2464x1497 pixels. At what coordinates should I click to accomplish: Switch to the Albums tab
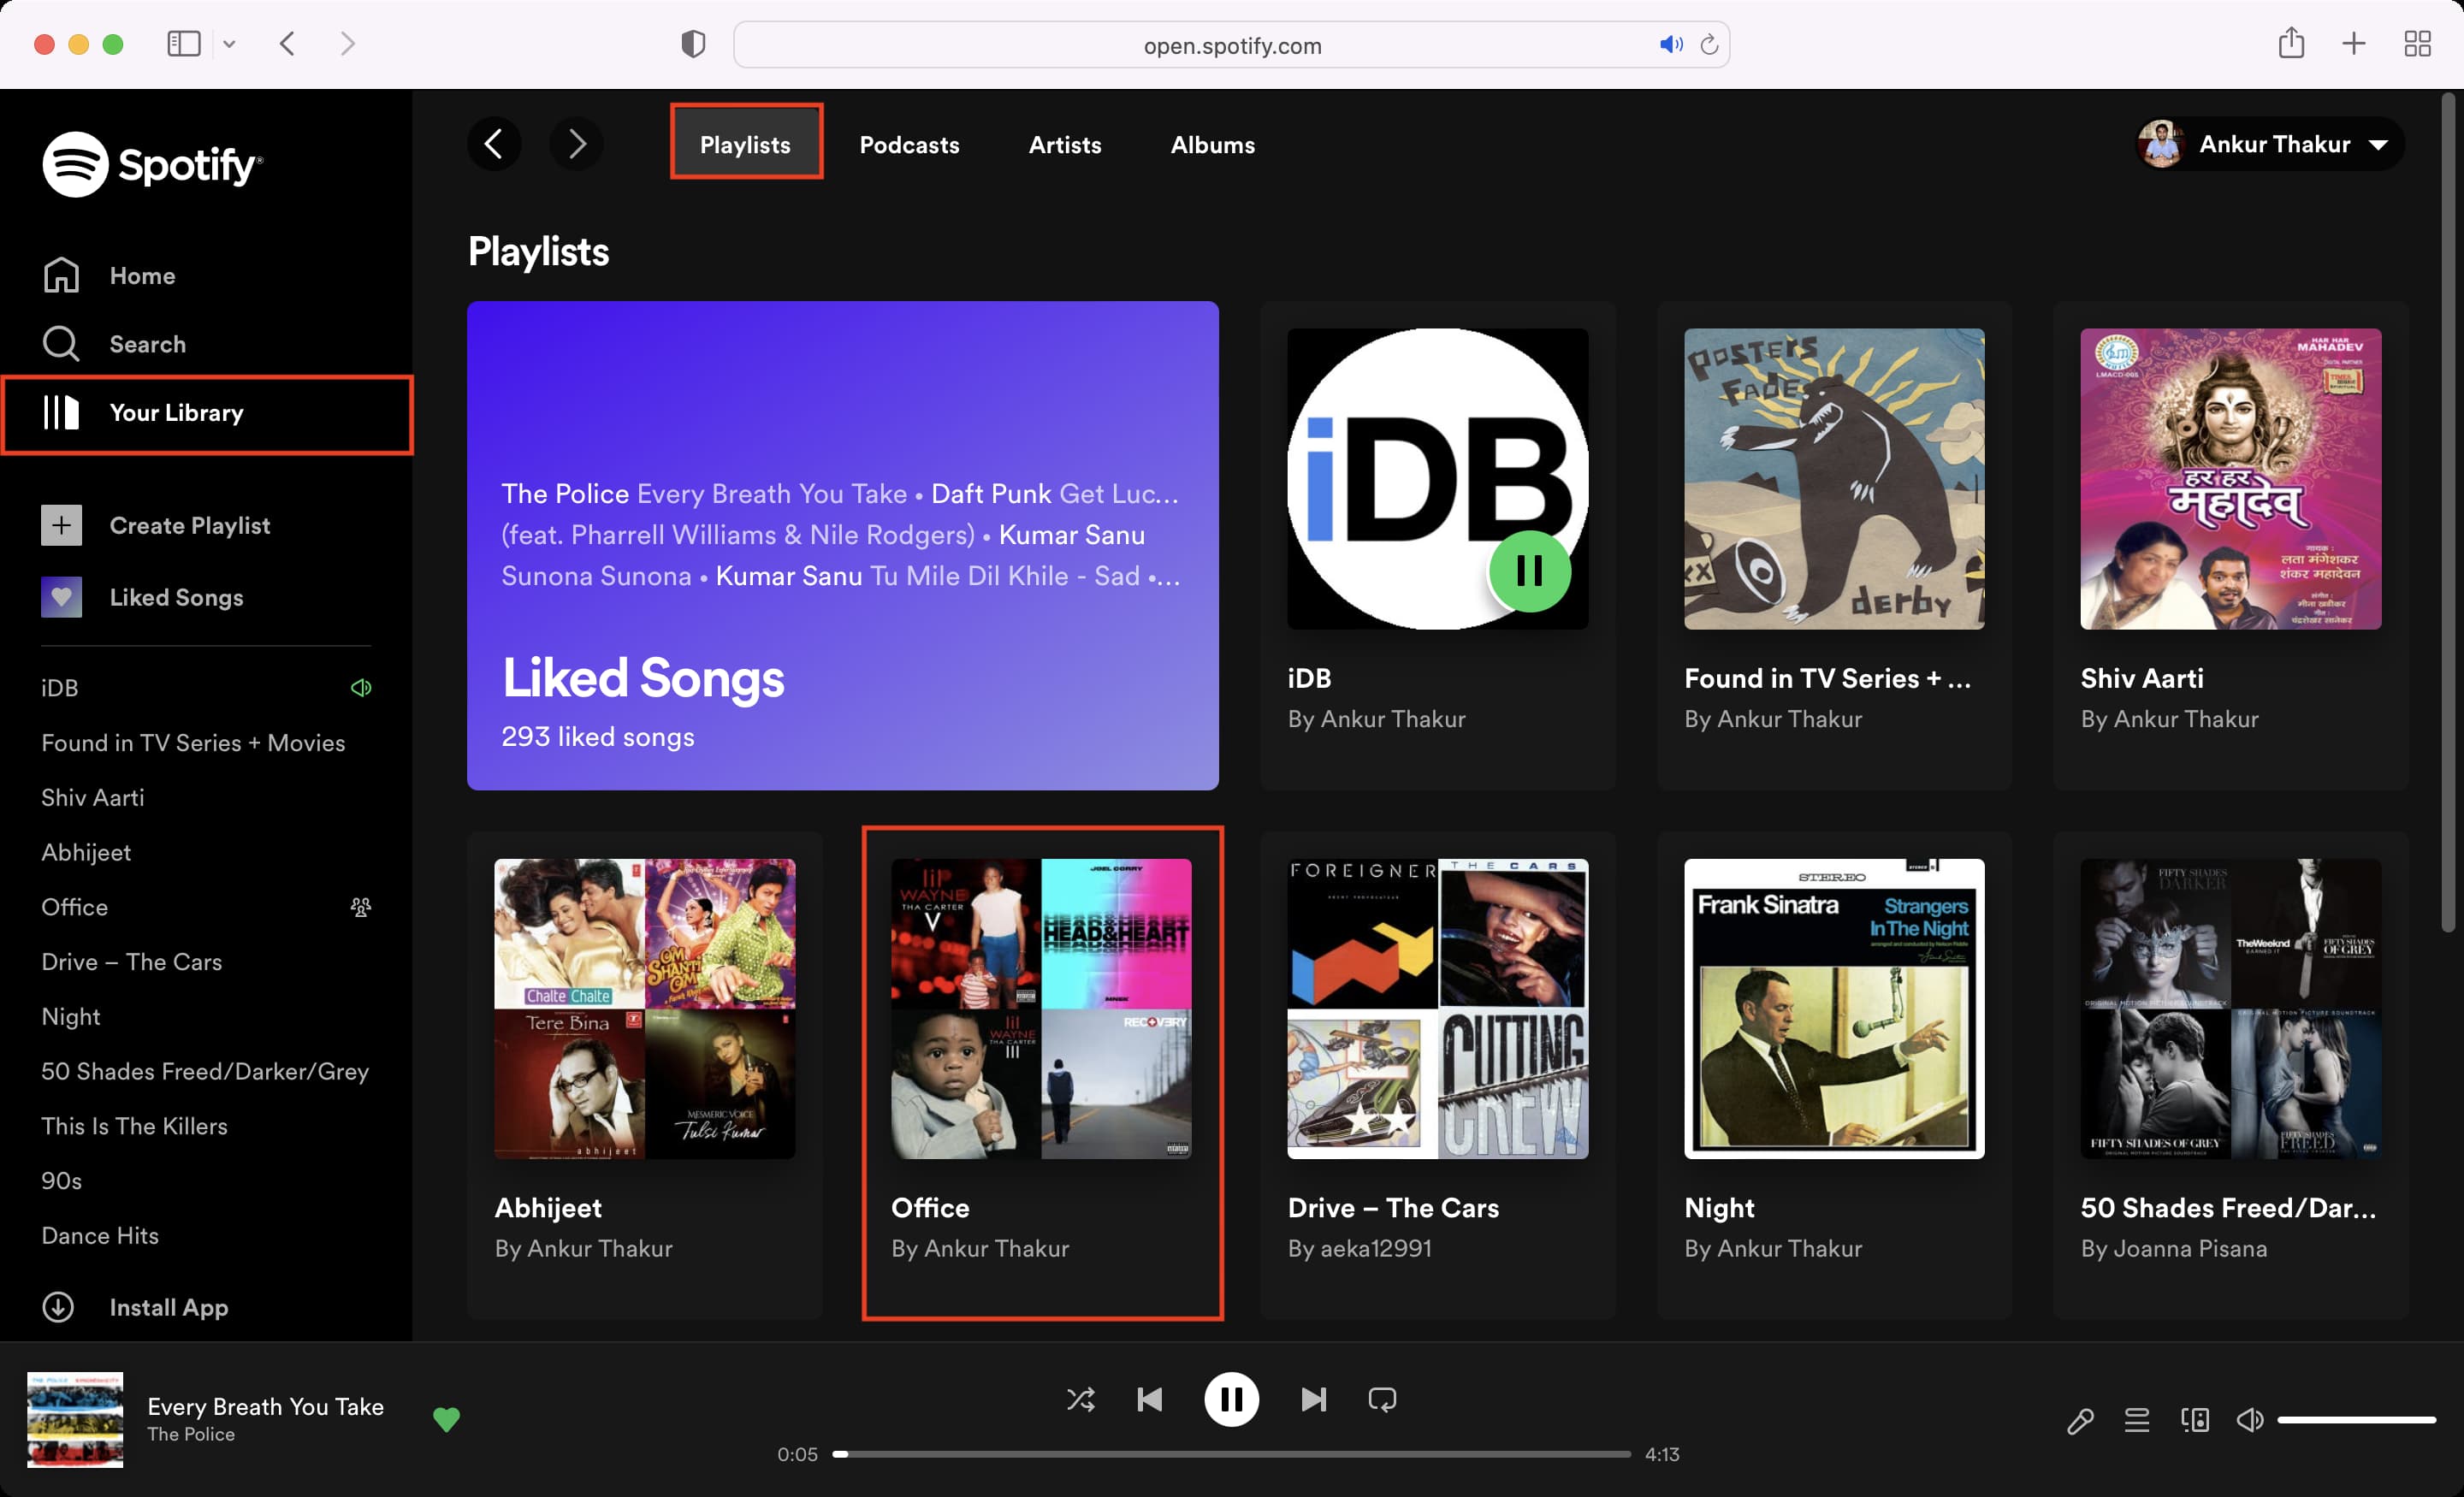[1213, 145]
